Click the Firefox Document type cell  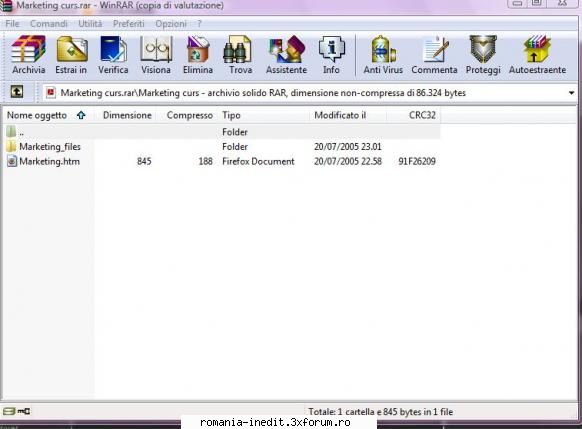tap(258, 161)
